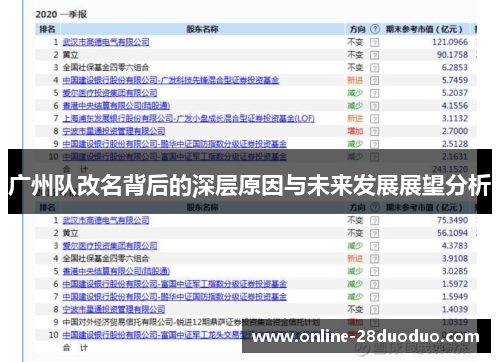Click 全国社保基金四零六组合 in the 3.9108 row

click(x=106, y=258)
